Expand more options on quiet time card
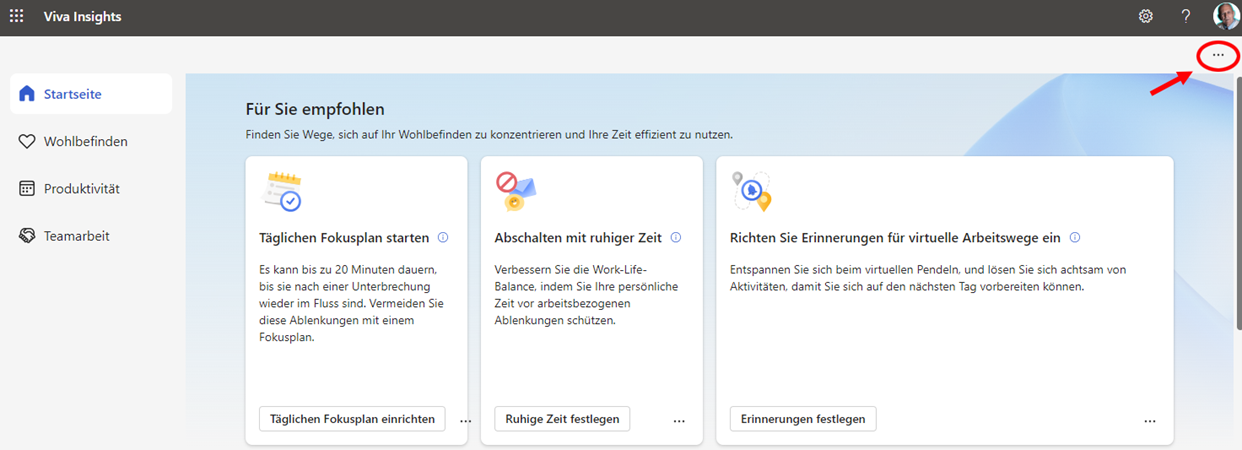 pos(679,421)
